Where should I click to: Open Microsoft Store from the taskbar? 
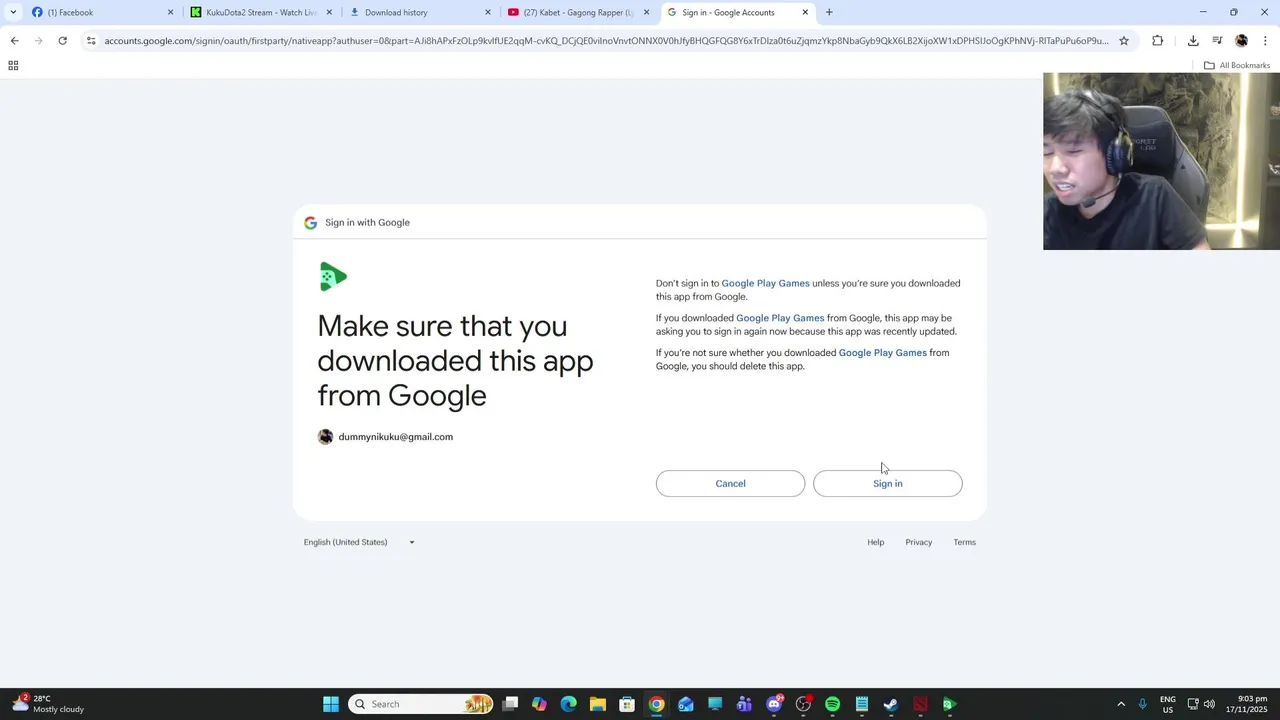627,704
